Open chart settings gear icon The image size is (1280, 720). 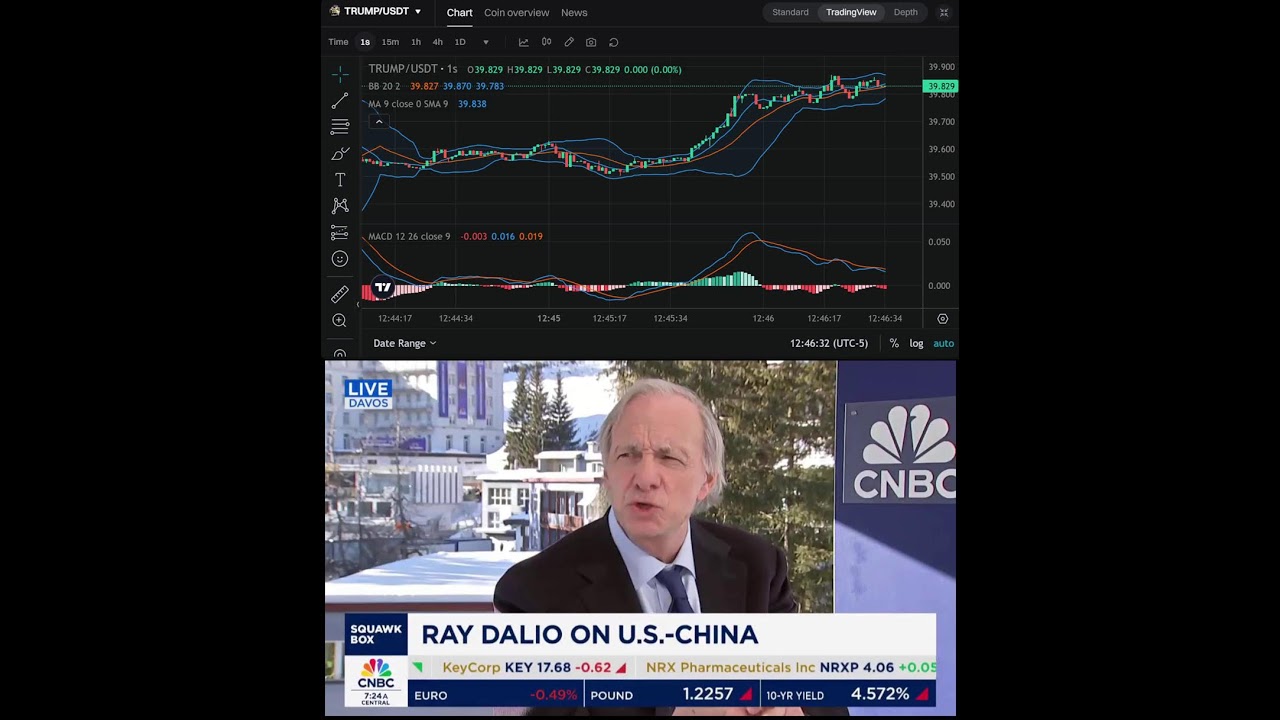click(942, 319)
